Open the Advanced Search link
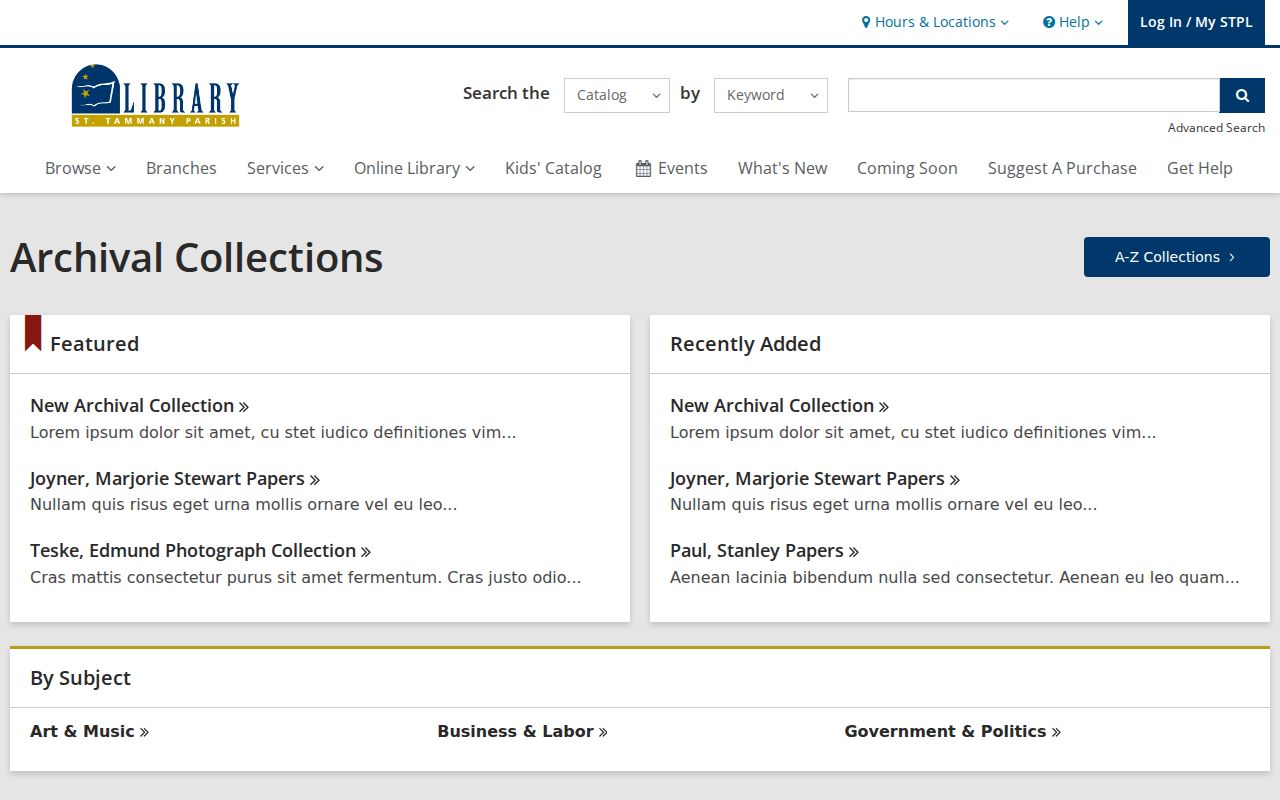The width and height of the screenshot is (1280, 800). click(1216, 128)
